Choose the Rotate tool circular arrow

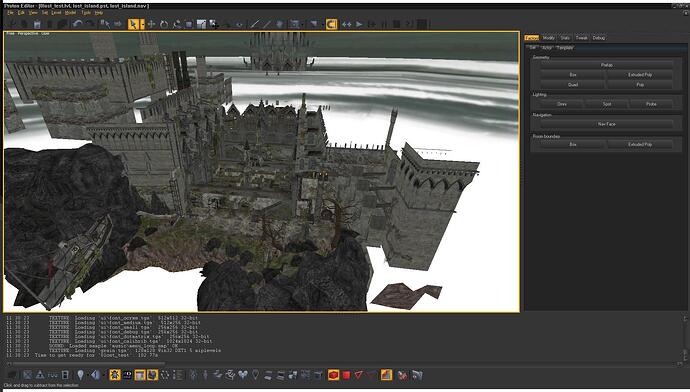pyautogui.click(x=164, y=24)
